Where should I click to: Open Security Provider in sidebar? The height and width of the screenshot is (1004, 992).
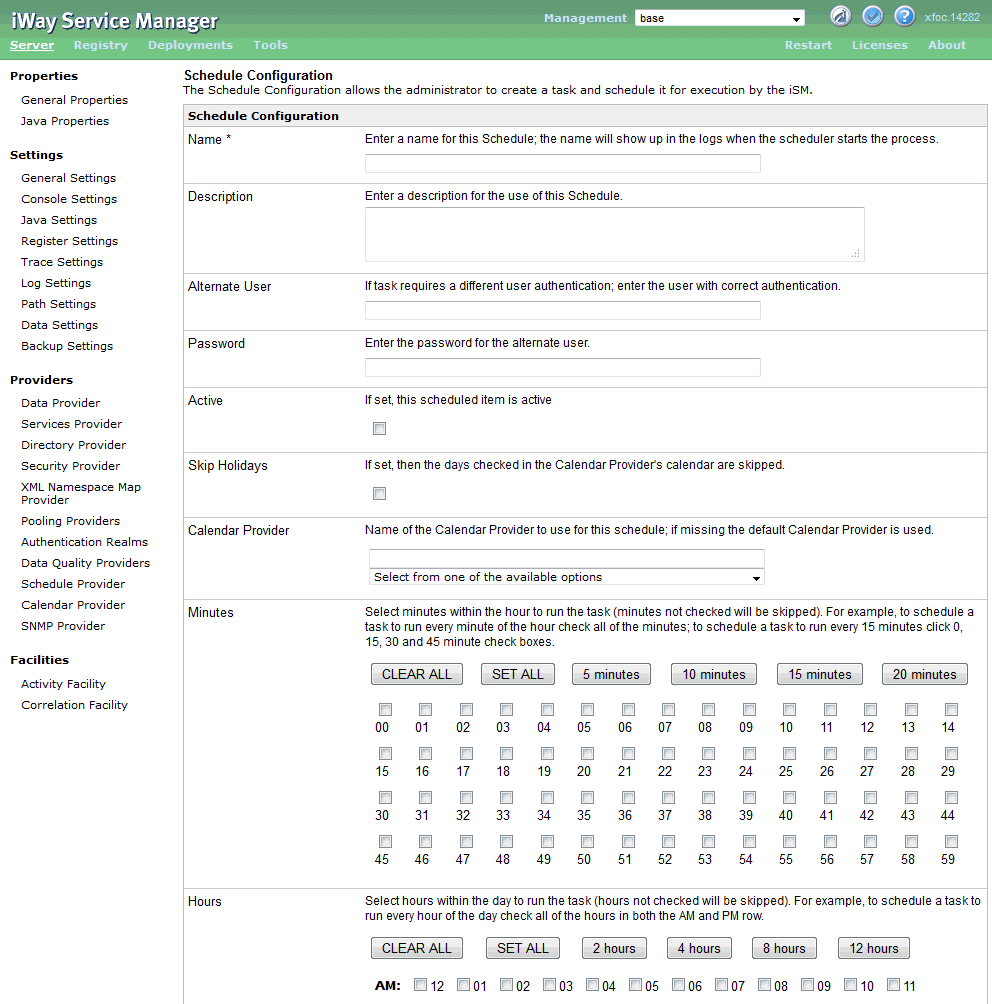[70, 466]
